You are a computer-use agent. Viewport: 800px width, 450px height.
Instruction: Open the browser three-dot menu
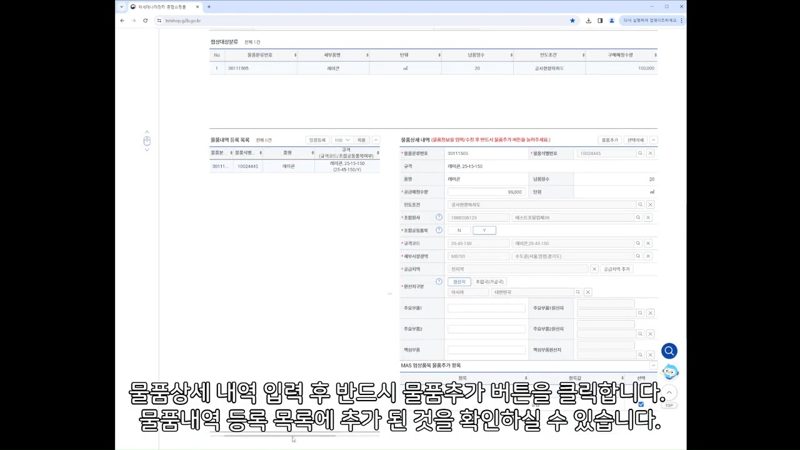coord(682,20)
